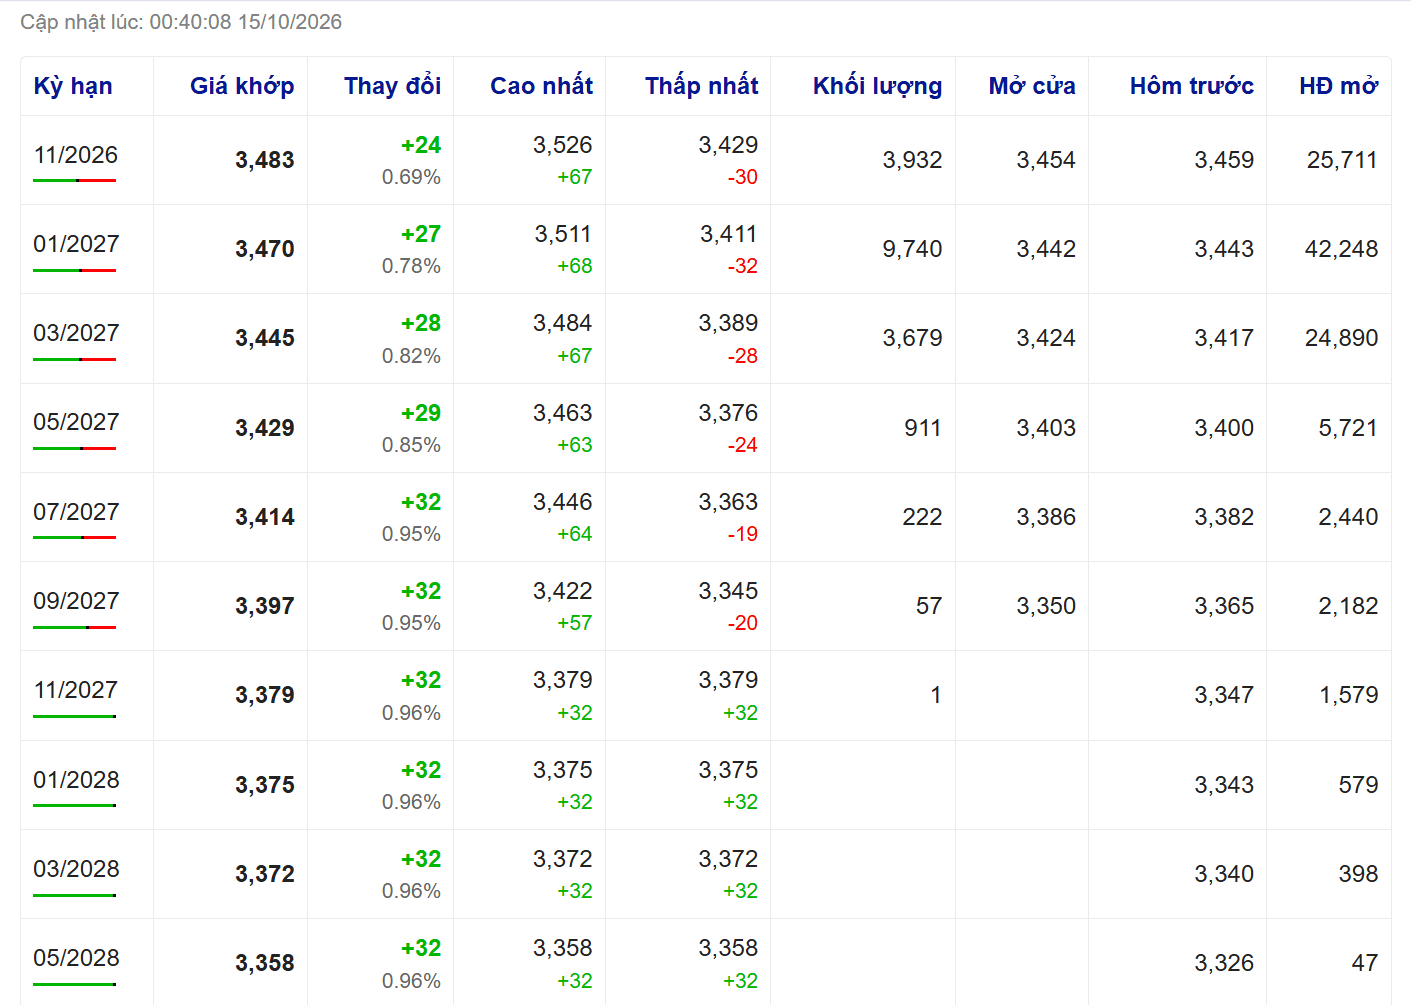Click the Thấp nhất column header
This screenshot has height=1005, width=1411.
pyautogui.click(x=701, y=86)
